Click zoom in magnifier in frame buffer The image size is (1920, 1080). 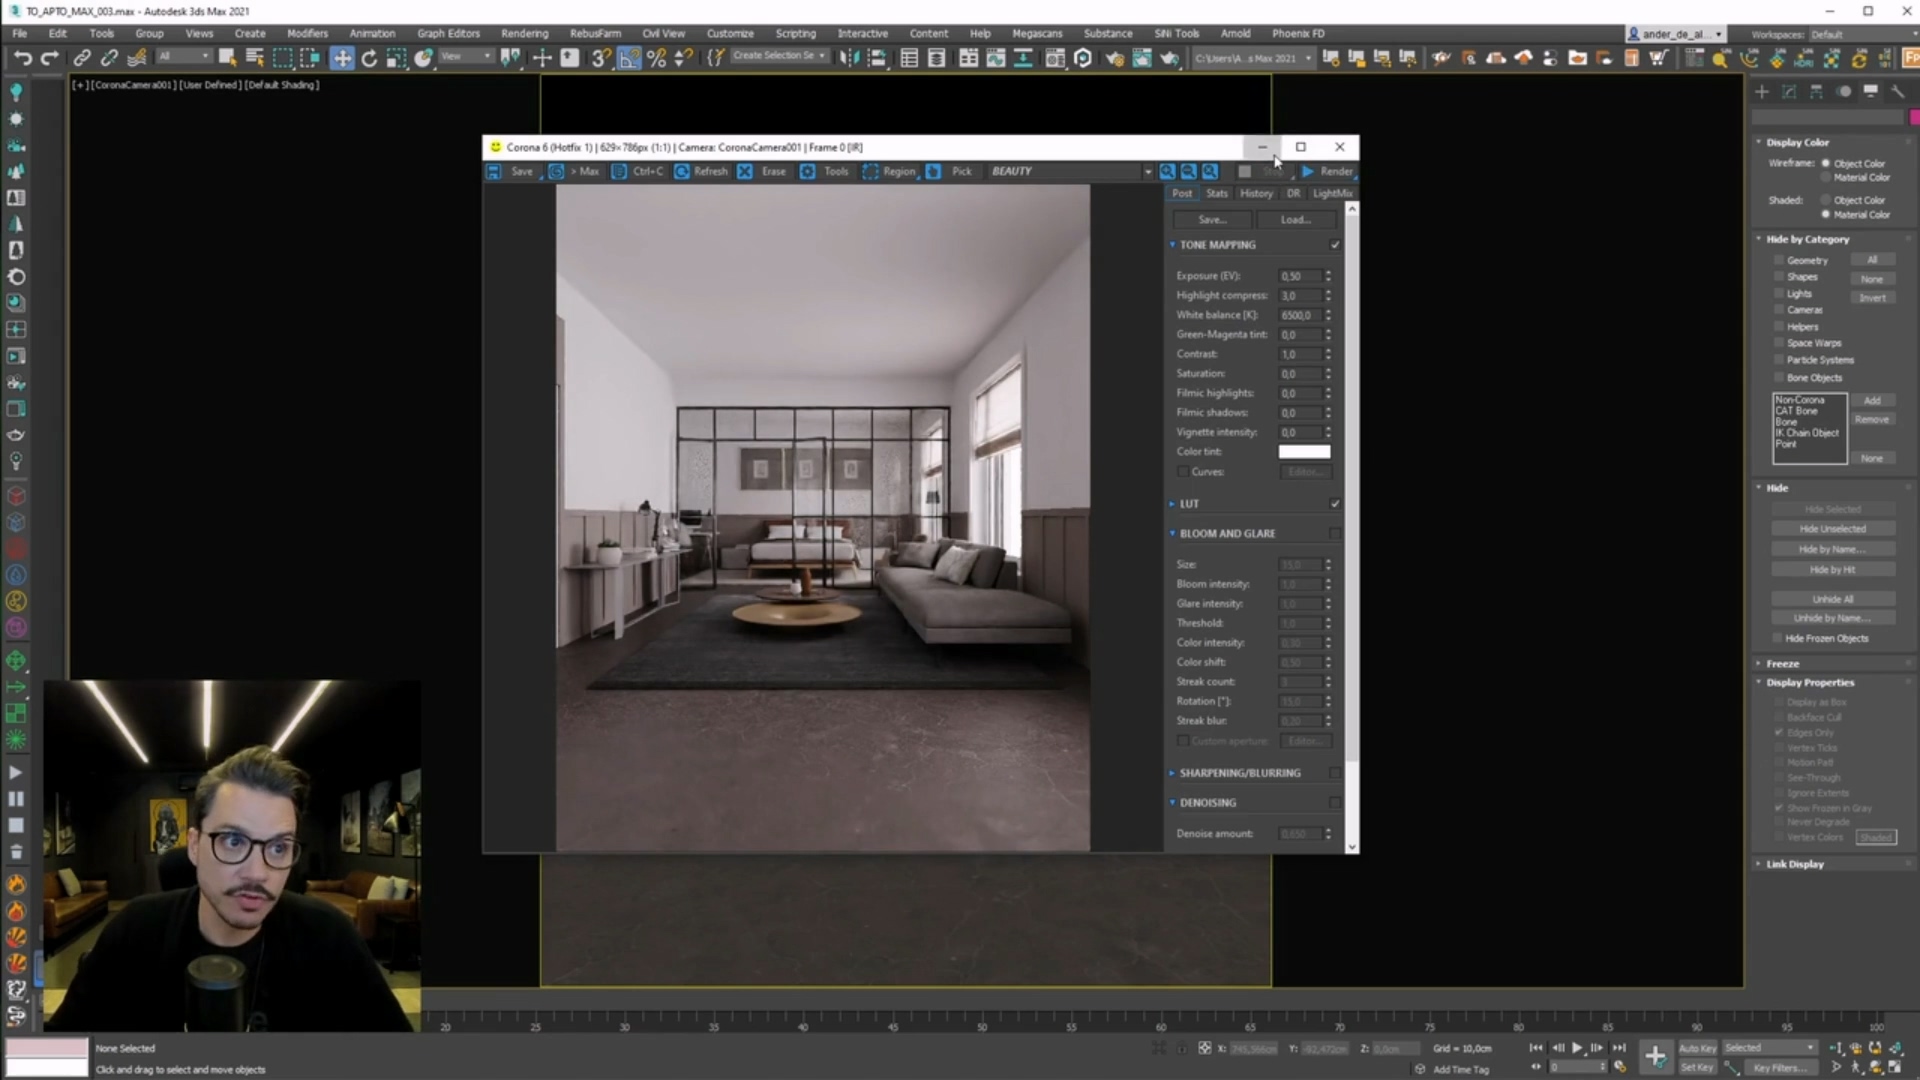click(x=1167, y=172)
